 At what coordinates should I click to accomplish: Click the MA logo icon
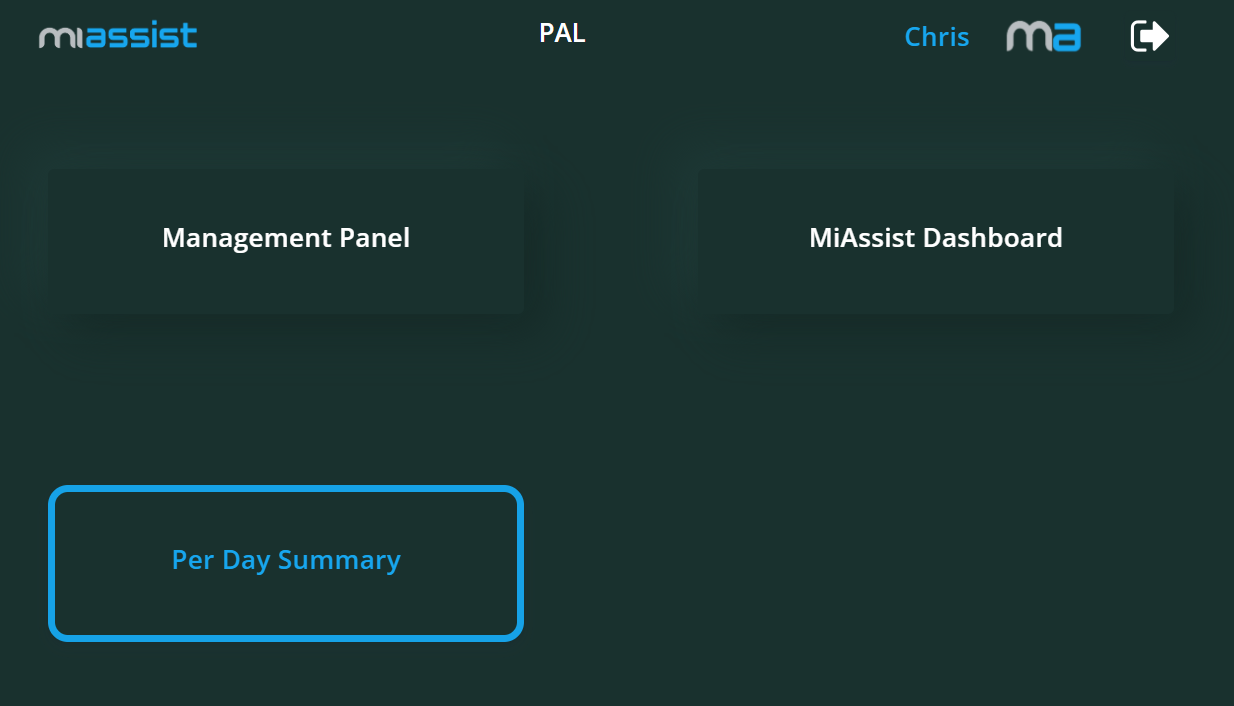click(1043, 37)
